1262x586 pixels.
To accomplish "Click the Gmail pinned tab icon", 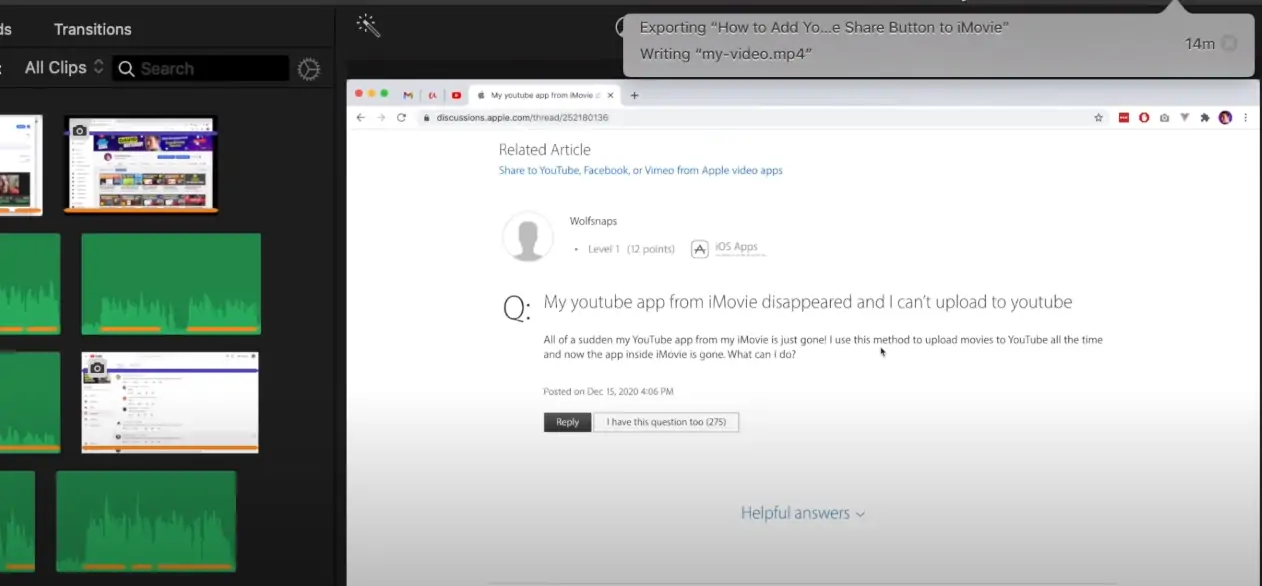I will 408,95.
